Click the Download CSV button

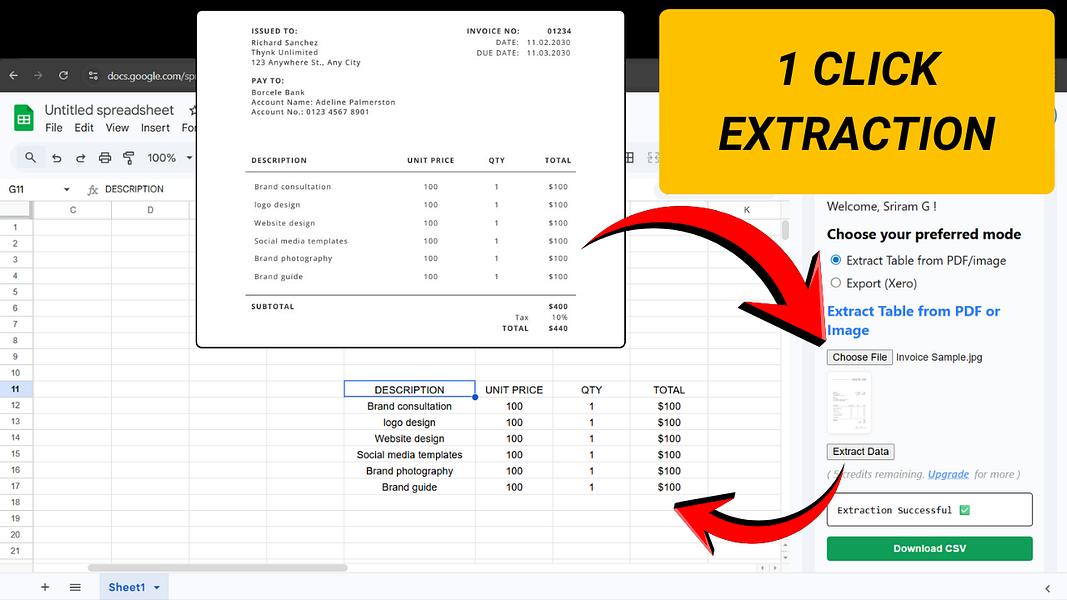930,548
